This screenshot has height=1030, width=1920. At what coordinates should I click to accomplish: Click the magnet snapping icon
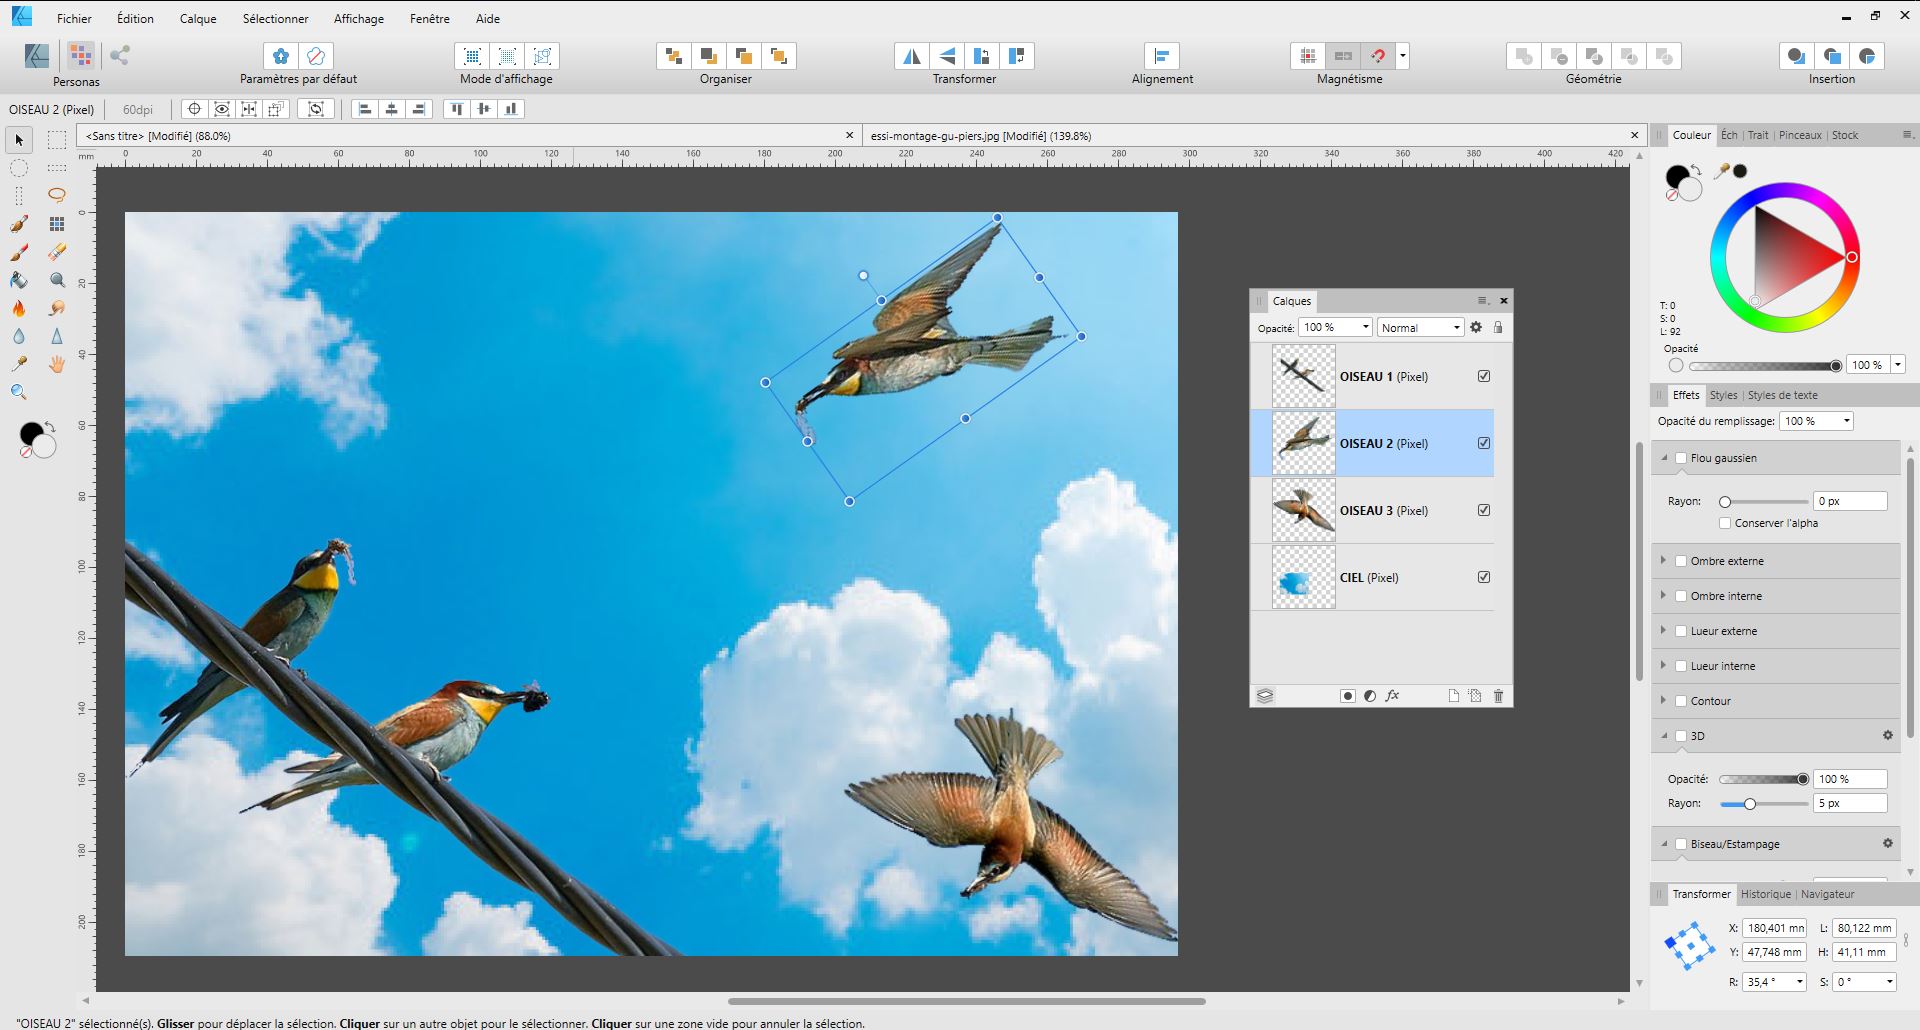click(1378, 56)
